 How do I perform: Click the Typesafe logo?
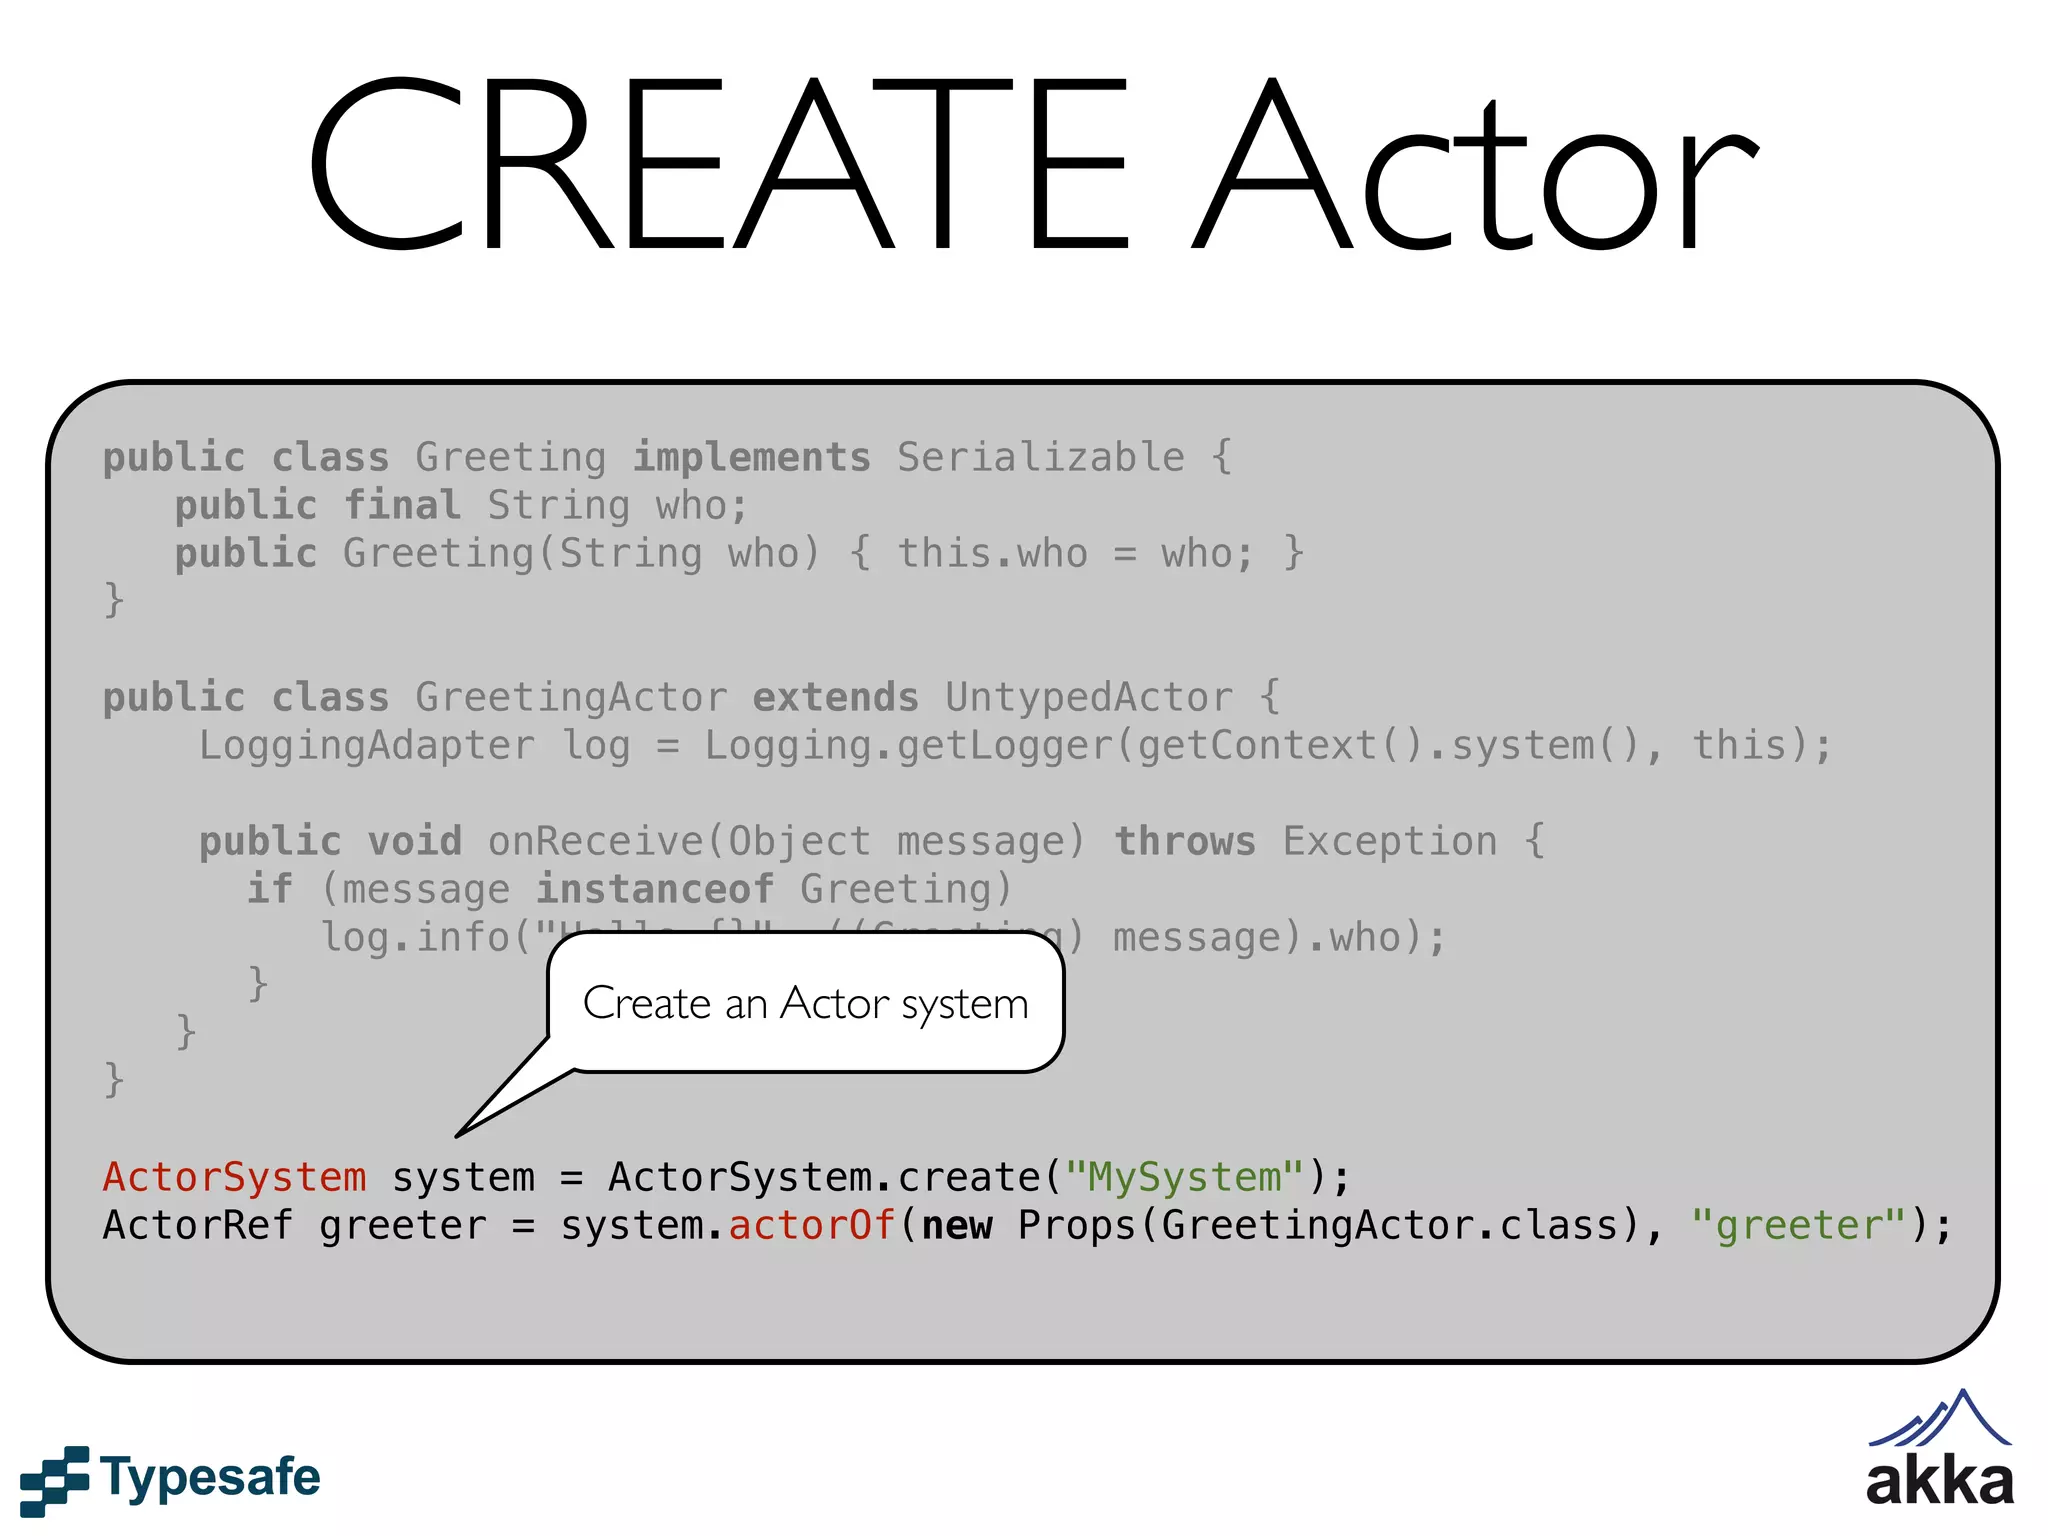170,1479
